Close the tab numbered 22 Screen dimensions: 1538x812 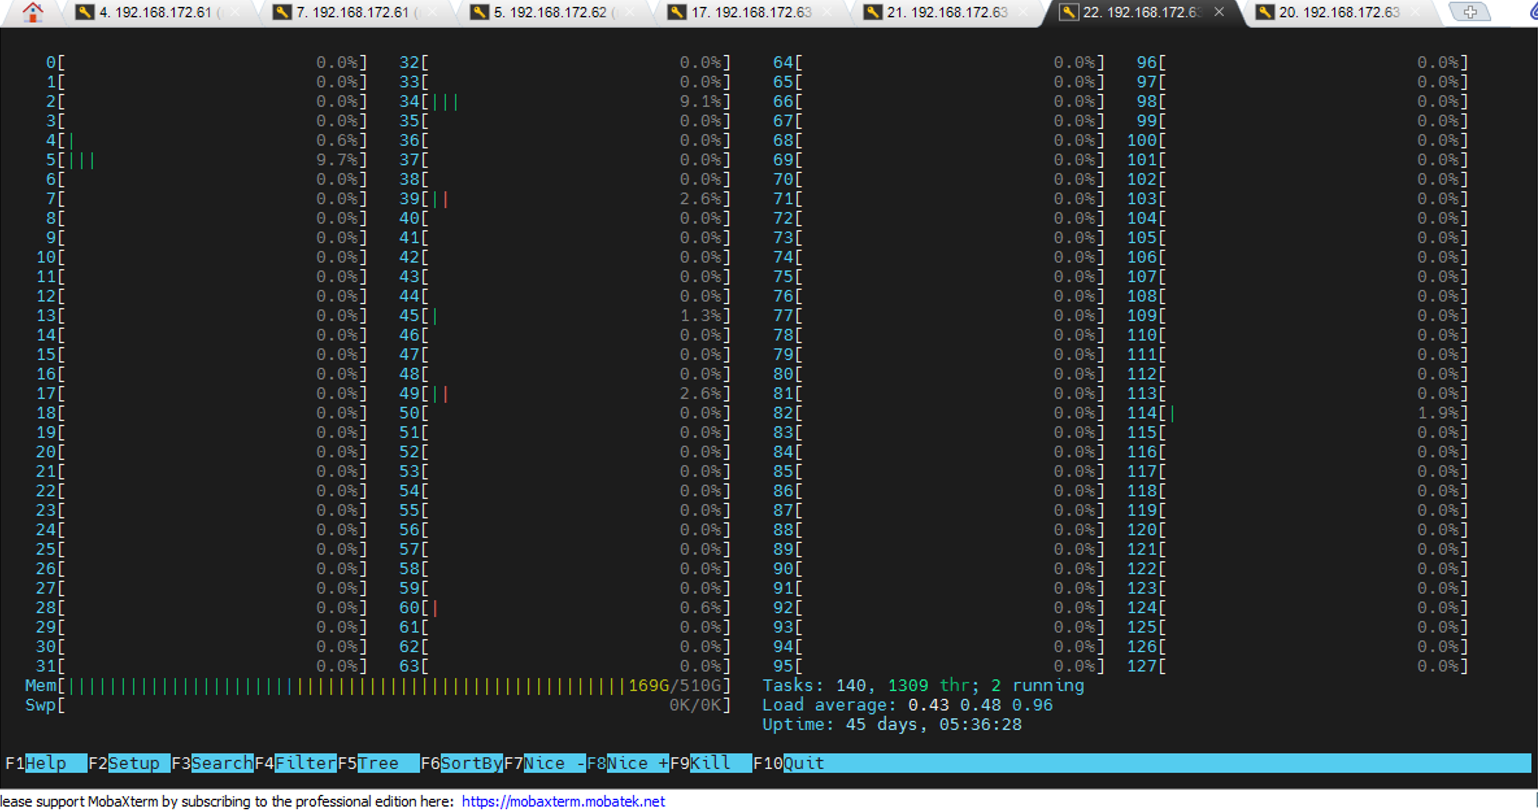[x=1219, y=13]
